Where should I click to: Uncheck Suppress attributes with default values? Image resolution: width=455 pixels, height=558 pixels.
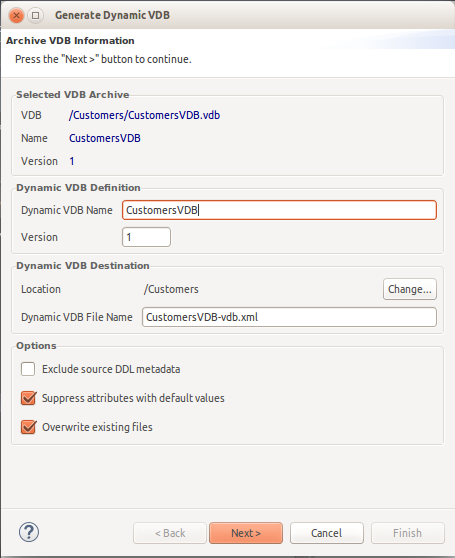pyautogui.click(x=28, y=398)
